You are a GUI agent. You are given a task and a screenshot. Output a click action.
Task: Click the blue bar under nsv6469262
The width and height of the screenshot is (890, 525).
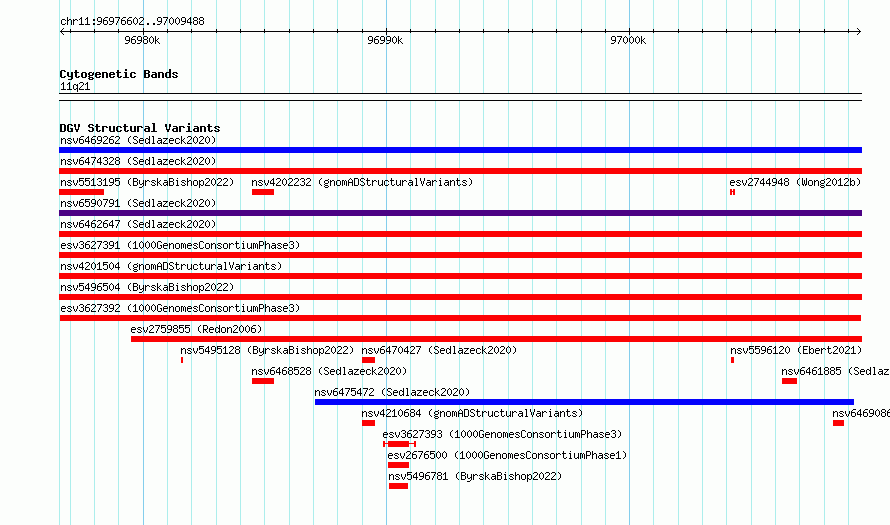(x=460, y=150)
